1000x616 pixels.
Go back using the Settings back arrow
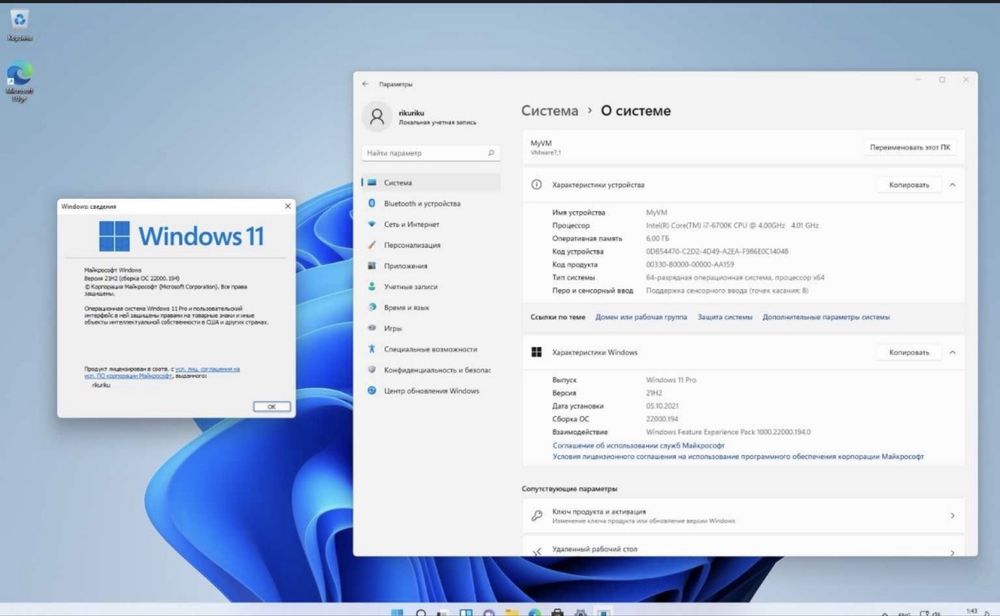point(365,84)
